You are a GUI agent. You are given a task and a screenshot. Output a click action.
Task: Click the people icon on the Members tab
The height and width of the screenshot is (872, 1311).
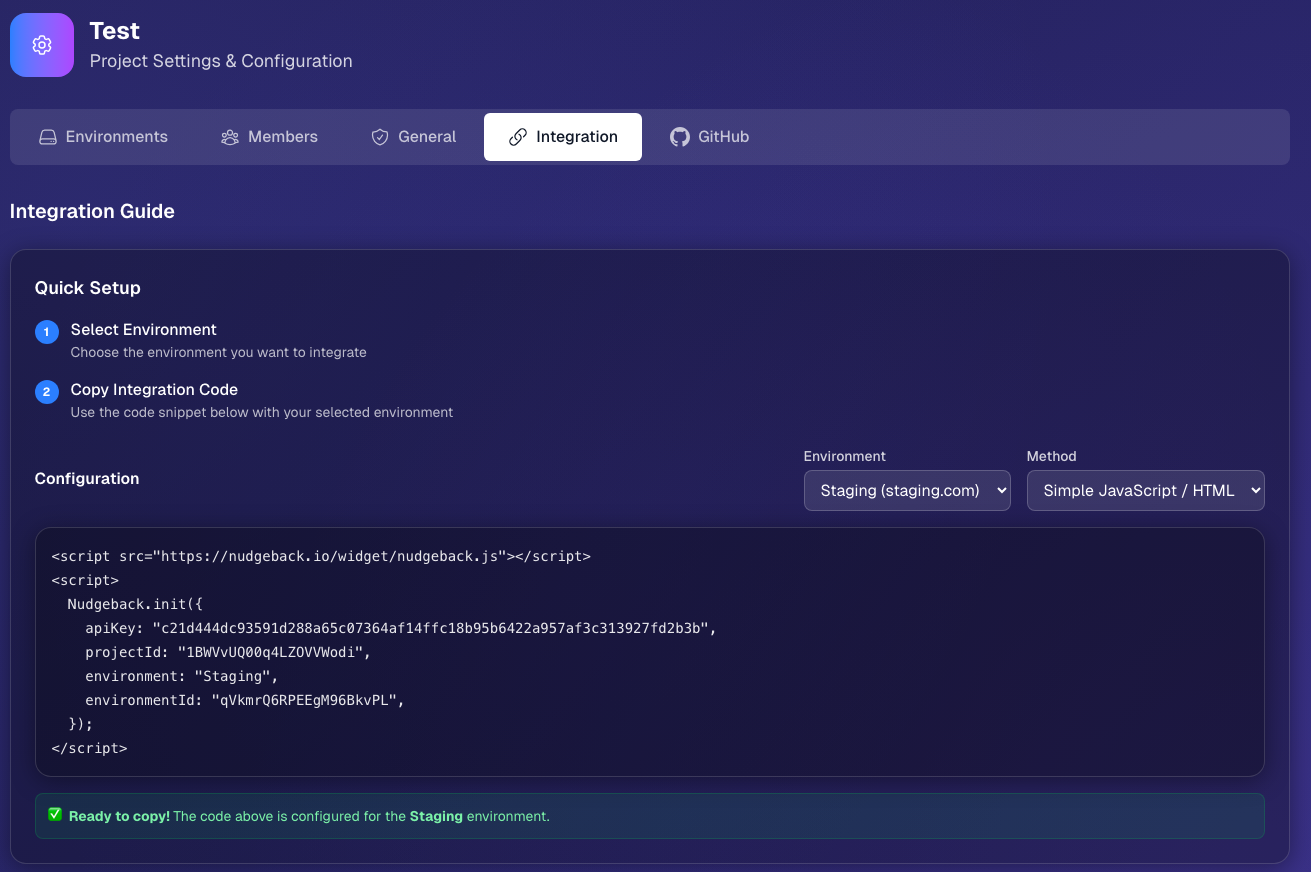(x=229, y=136)
